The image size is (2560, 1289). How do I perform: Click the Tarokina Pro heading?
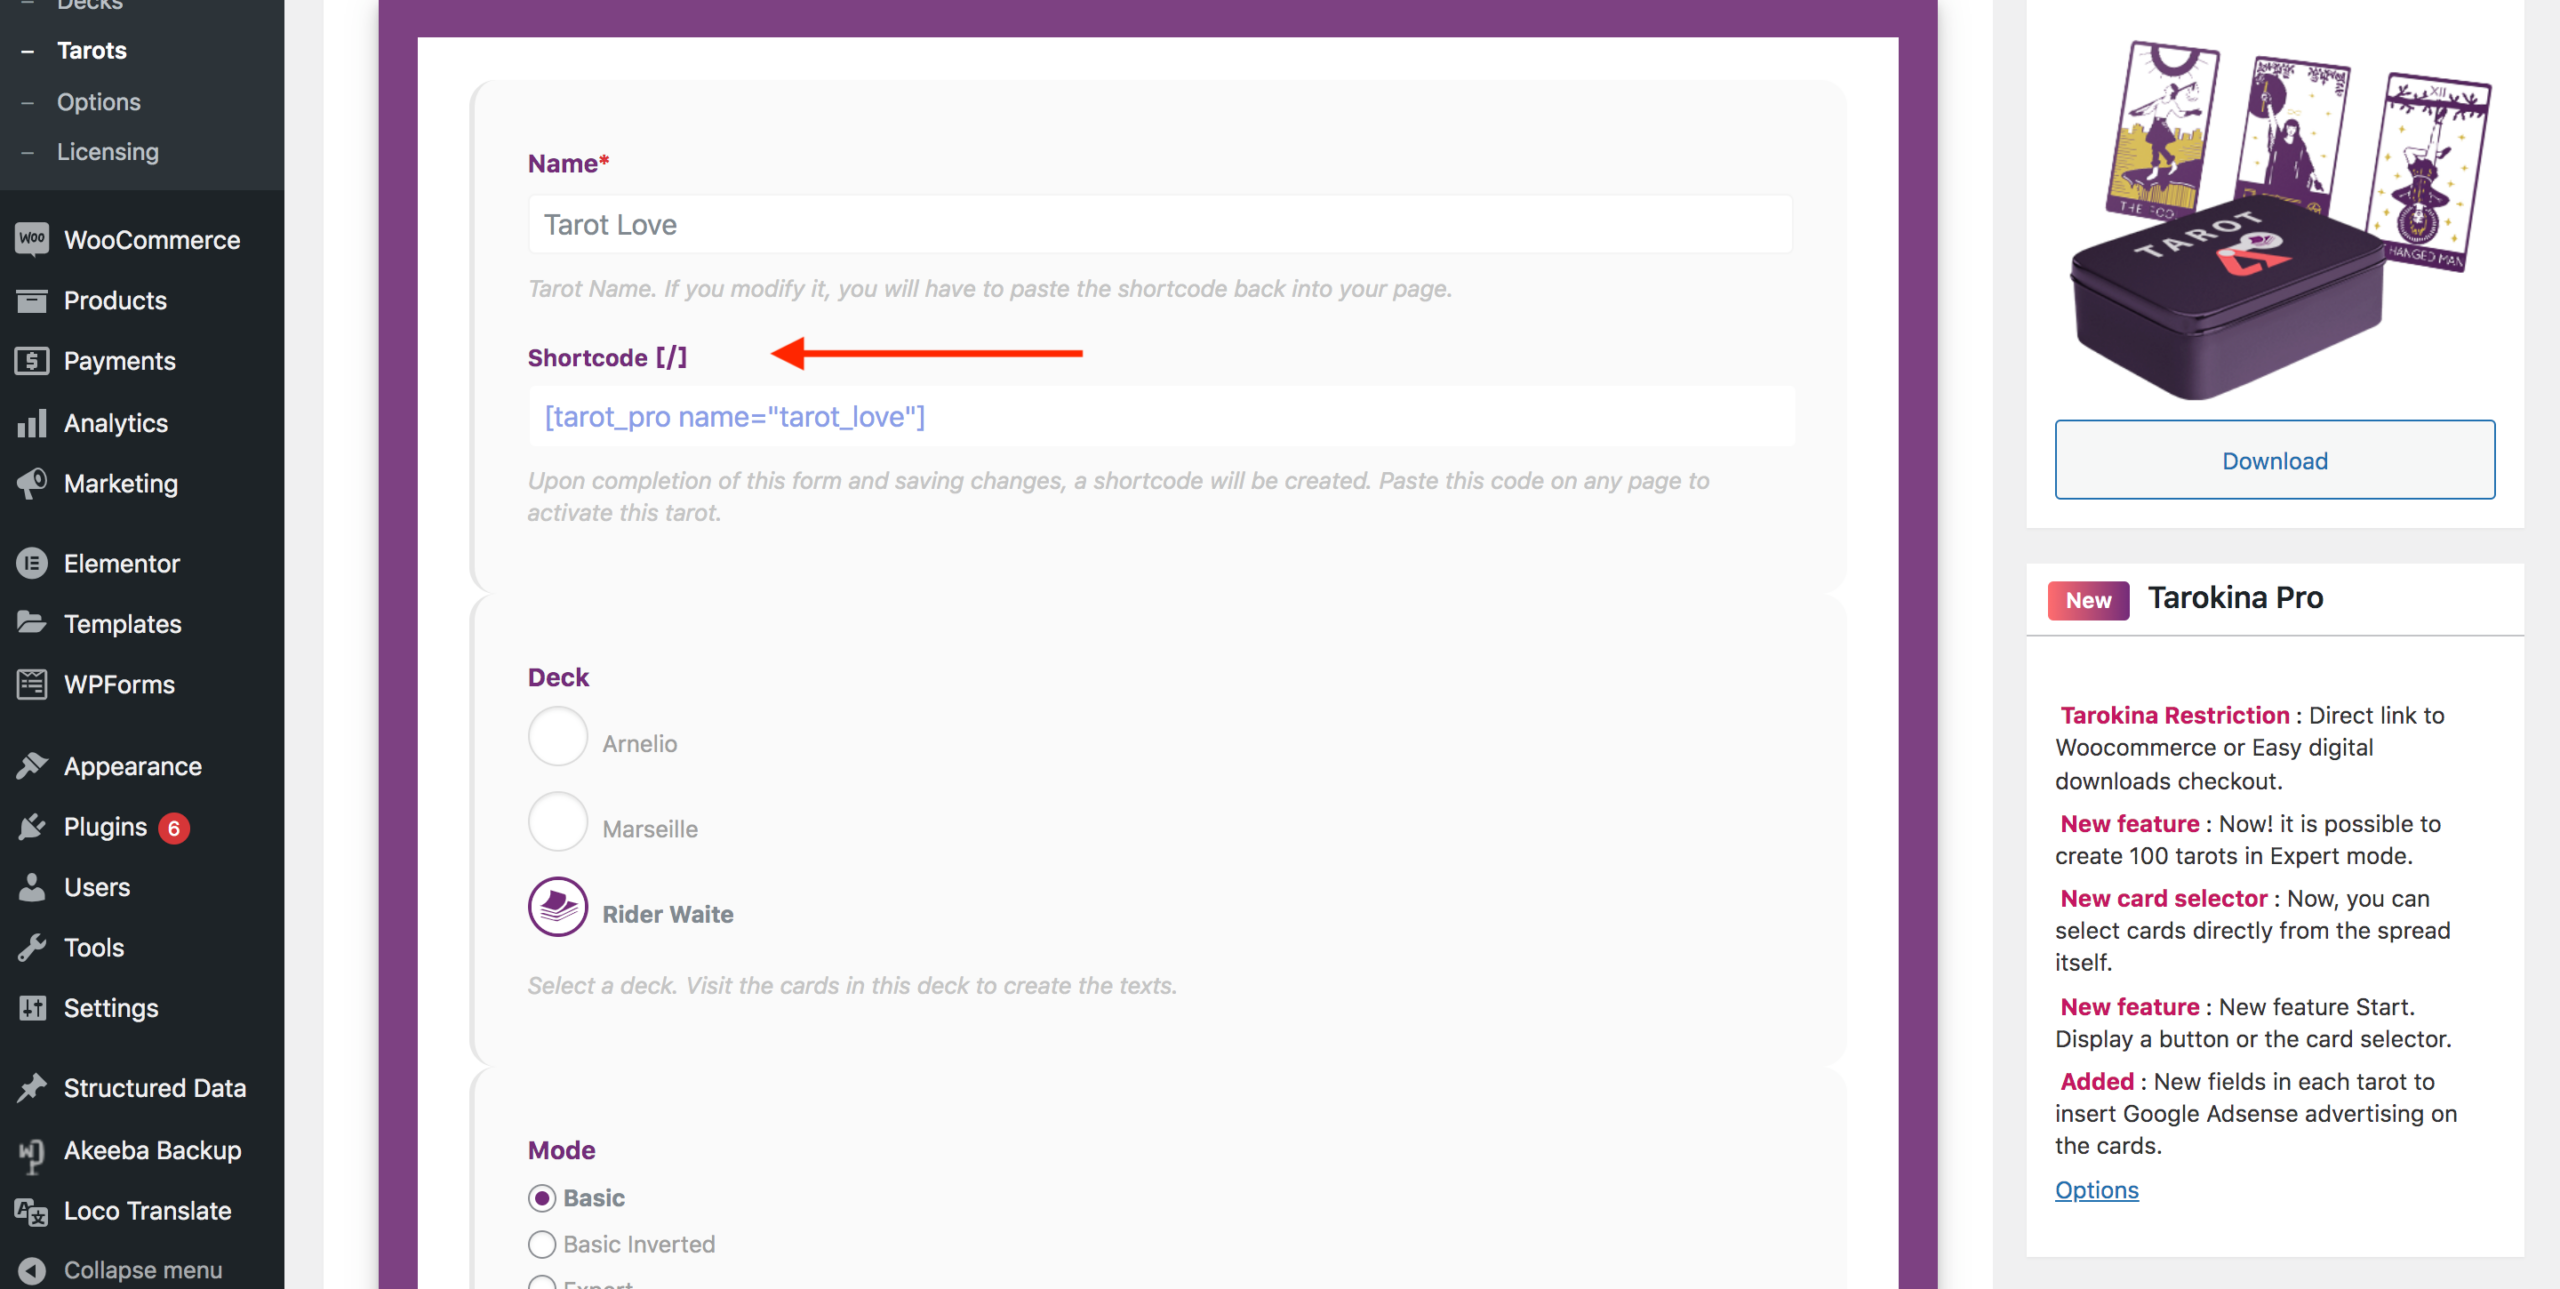(2235, 597)
